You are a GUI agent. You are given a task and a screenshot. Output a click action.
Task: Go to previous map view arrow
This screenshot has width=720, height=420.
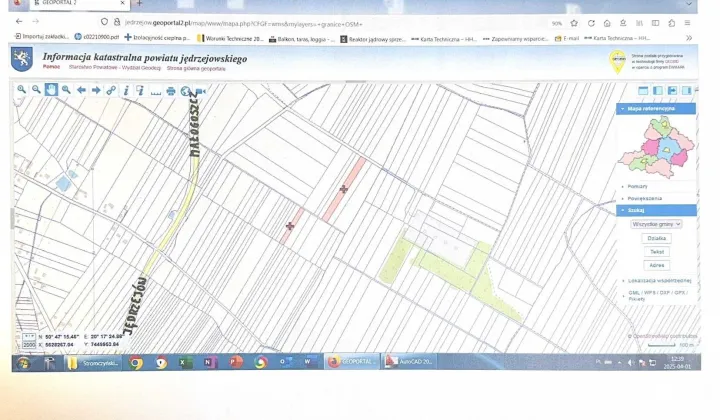pyautogui.click(x=82, y=90)
